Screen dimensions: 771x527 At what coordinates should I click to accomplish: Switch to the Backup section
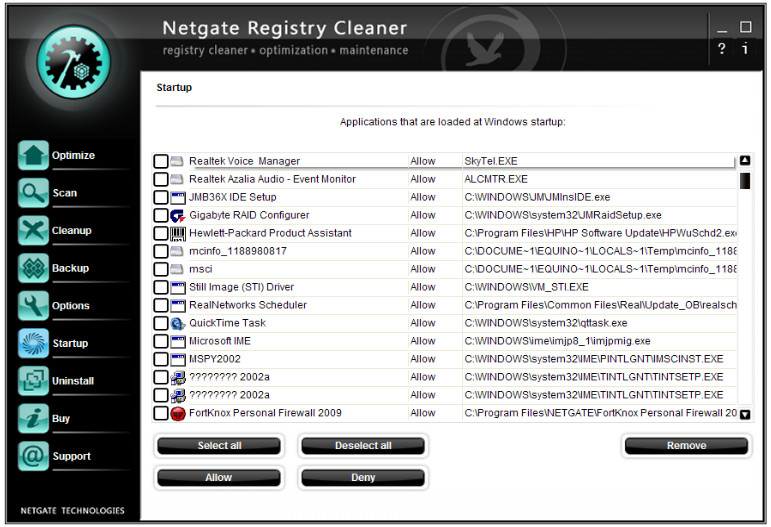[70, 268]
